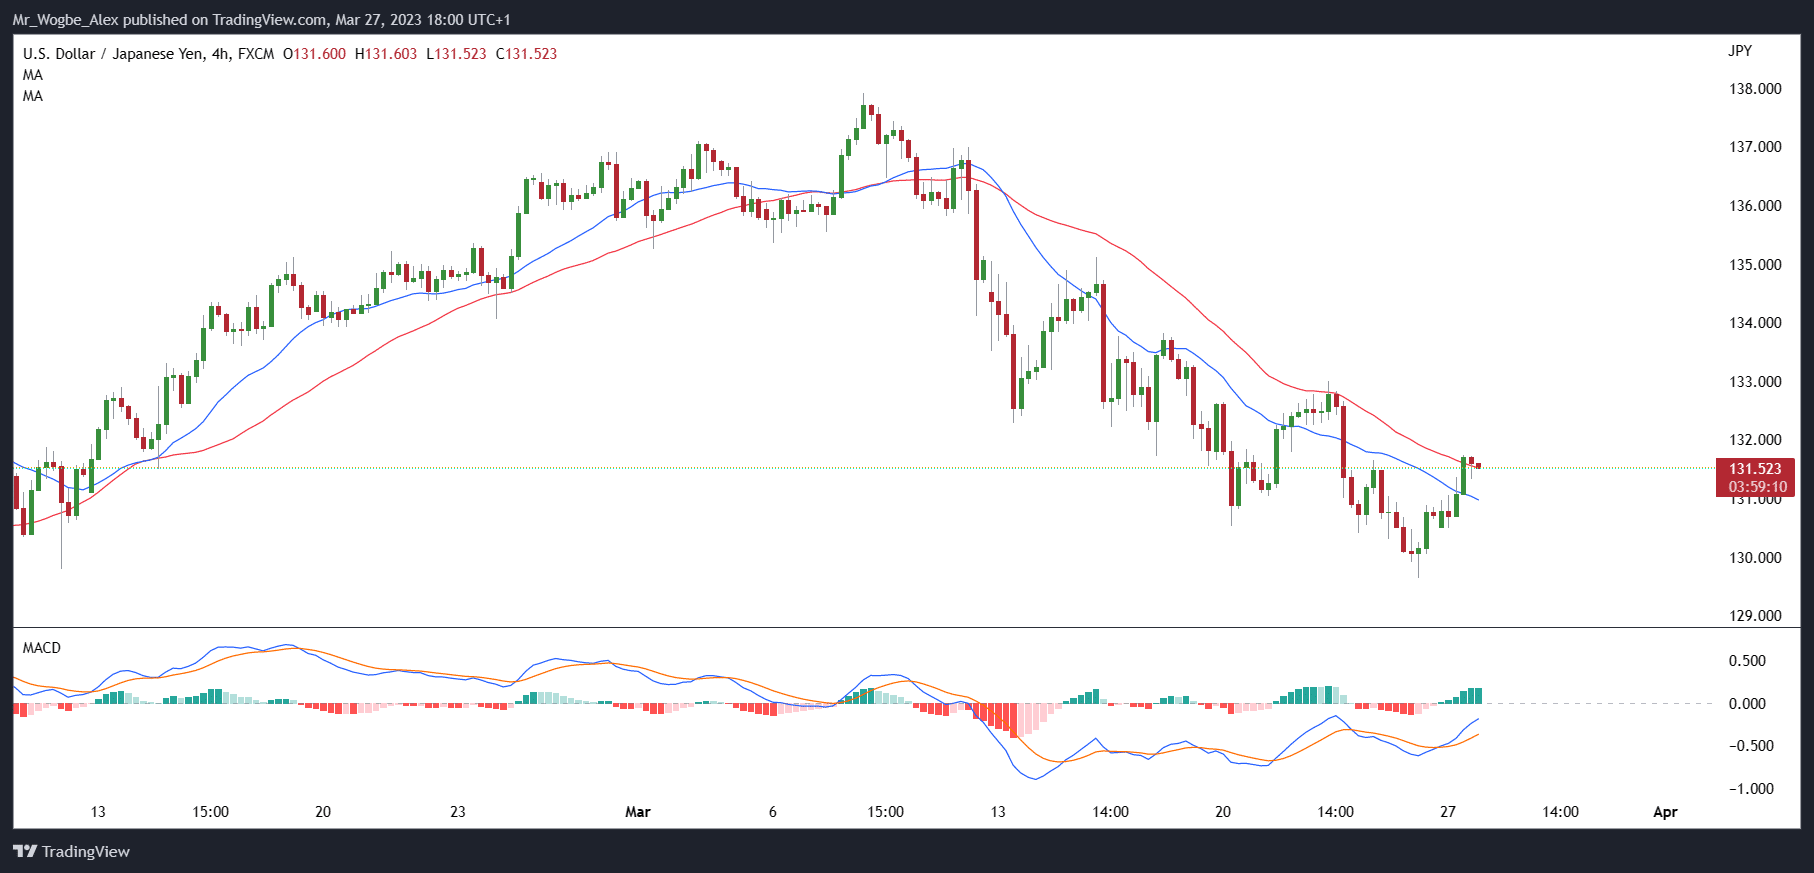This screenshot has width=1814, height=873.
Task: Click the 130.000 price axis label
Action: (1755, 558)
